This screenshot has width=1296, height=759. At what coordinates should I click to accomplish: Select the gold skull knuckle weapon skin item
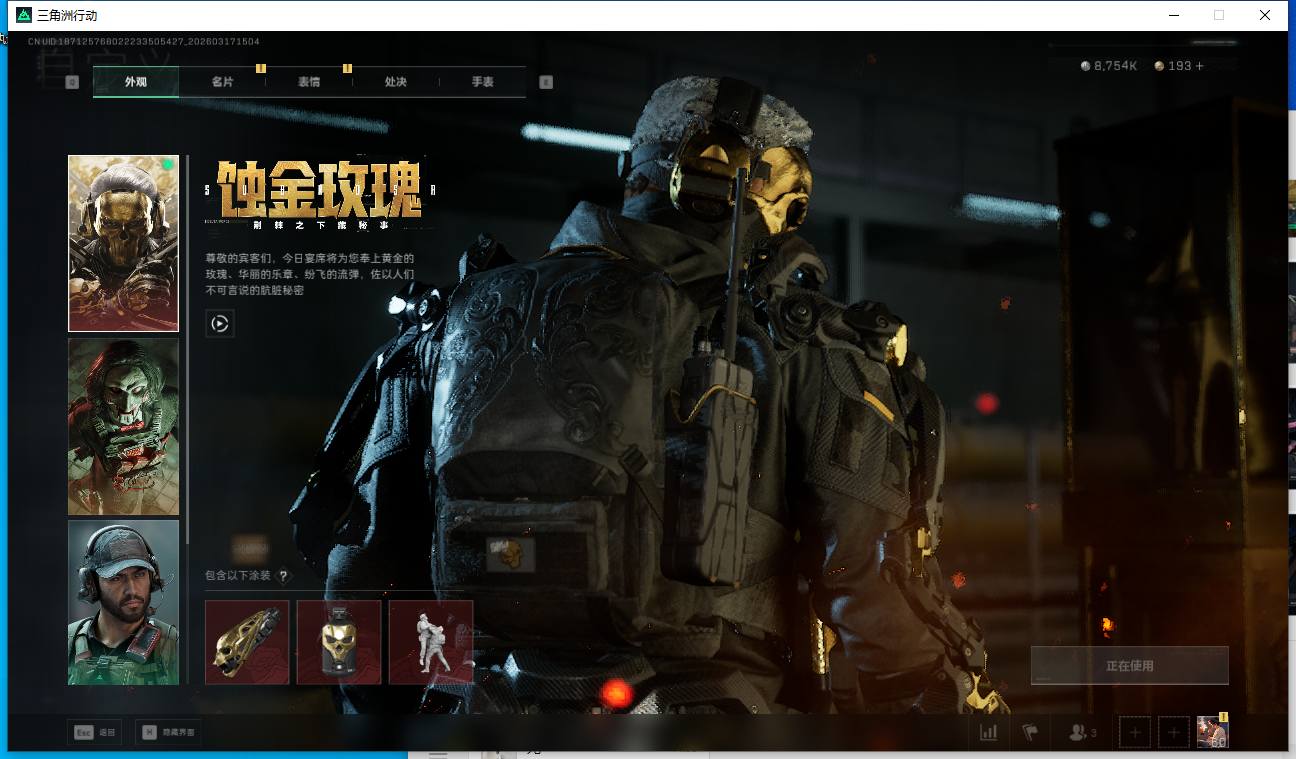coord(247,642)
